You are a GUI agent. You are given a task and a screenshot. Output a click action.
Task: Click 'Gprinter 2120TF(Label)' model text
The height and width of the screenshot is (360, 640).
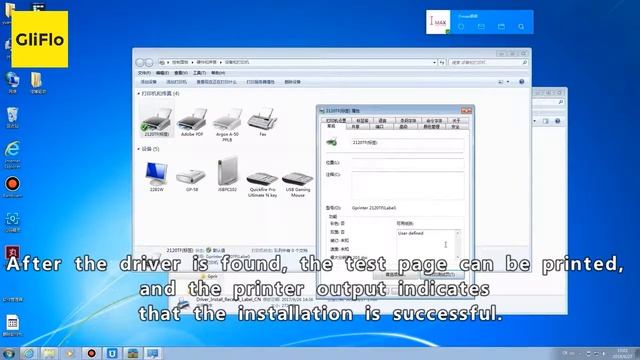374,208
